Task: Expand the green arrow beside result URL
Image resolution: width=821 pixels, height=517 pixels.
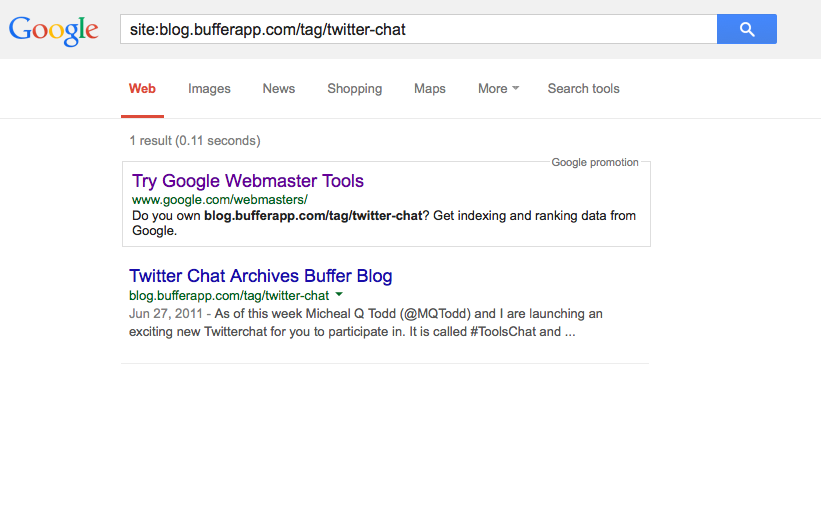Action: point(339,294)
